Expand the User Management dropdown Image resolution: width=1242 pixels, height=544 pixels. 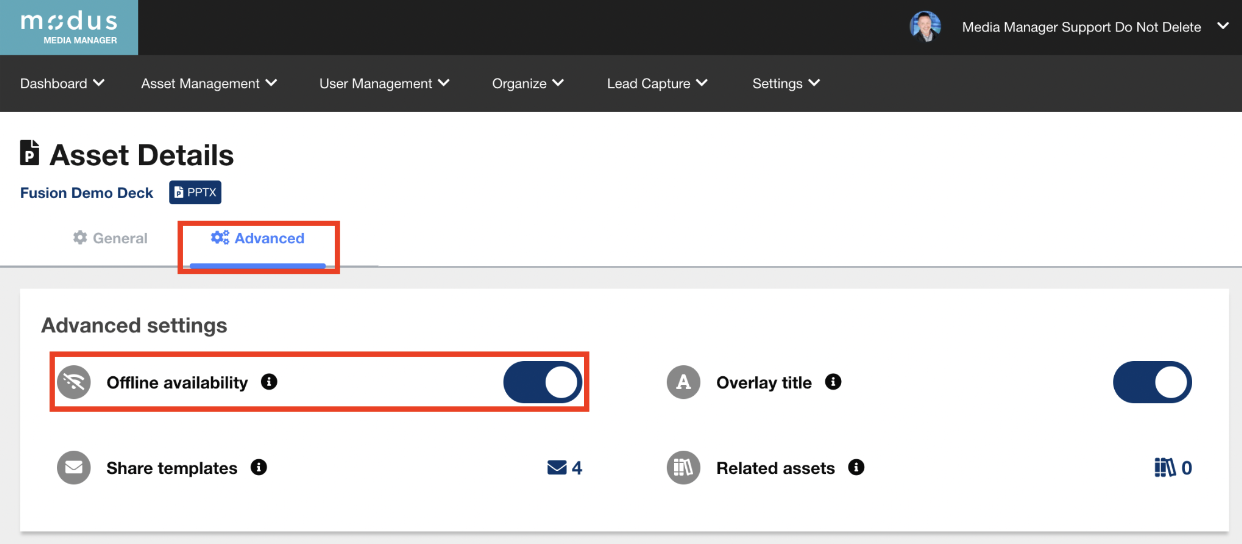[x=384, y=83]
